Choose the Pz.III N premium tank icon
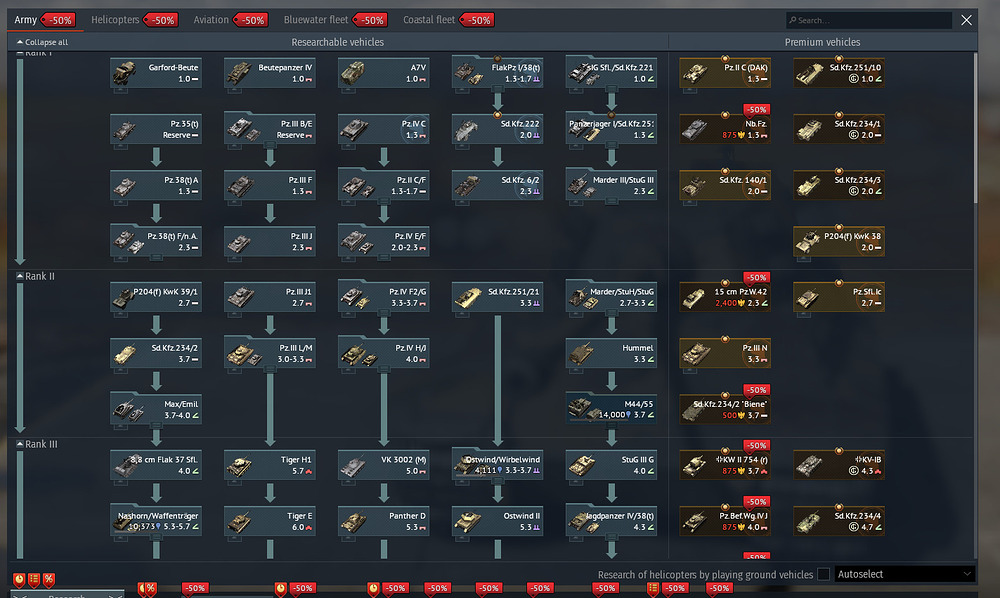The height and width of the screenshot is (598, 1000). click(694, 353)
